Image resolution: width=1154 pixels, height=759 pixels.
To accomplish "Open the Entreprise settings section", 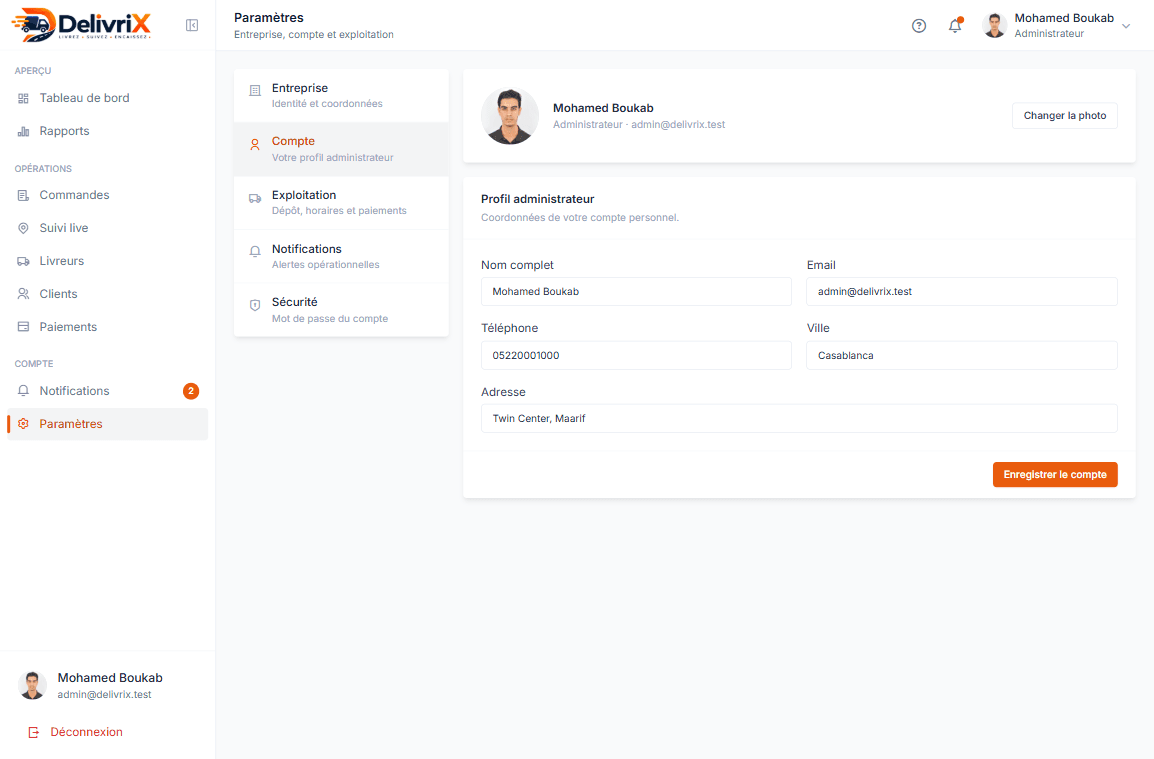I will [341, 96].
